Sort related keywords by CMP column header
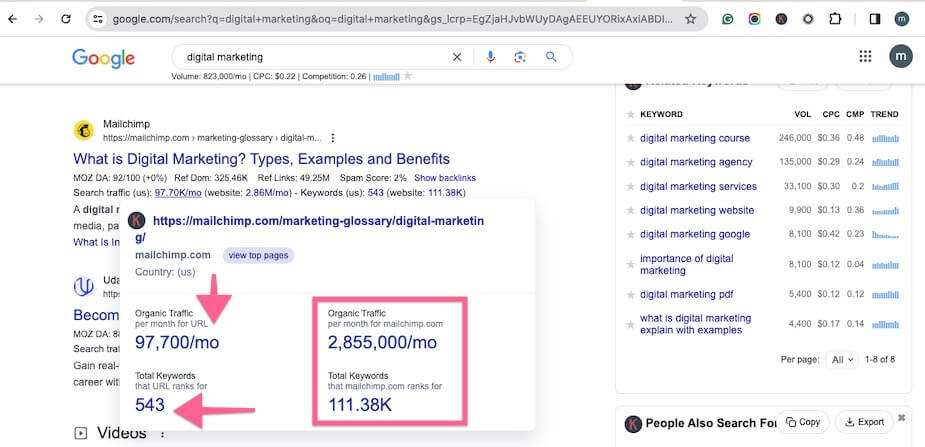Screen dimensions: 925x447 (855, 114)
